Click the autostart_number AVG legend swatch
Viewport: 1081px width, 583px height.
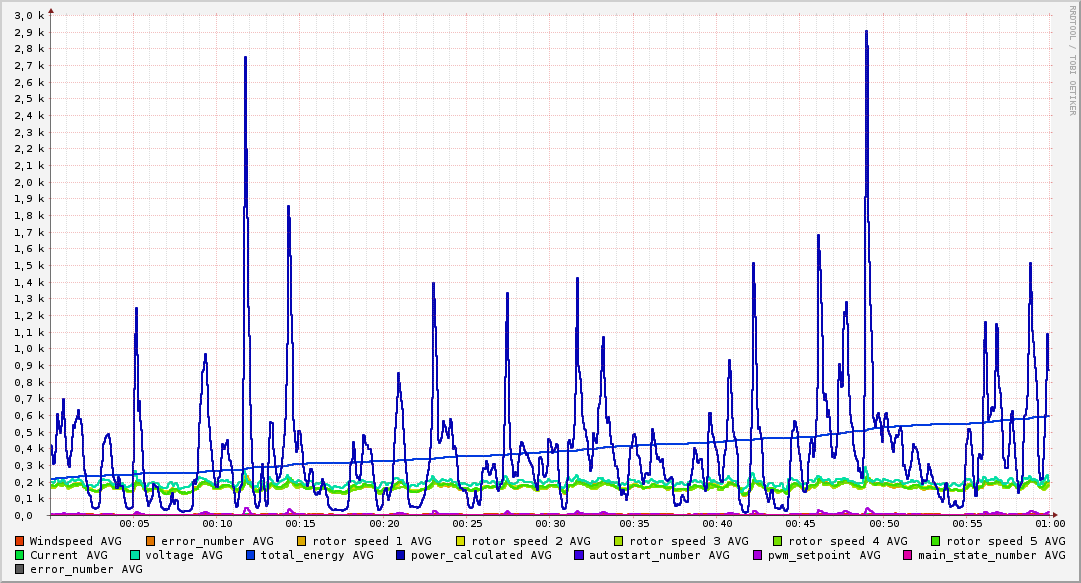coord(578,555)
